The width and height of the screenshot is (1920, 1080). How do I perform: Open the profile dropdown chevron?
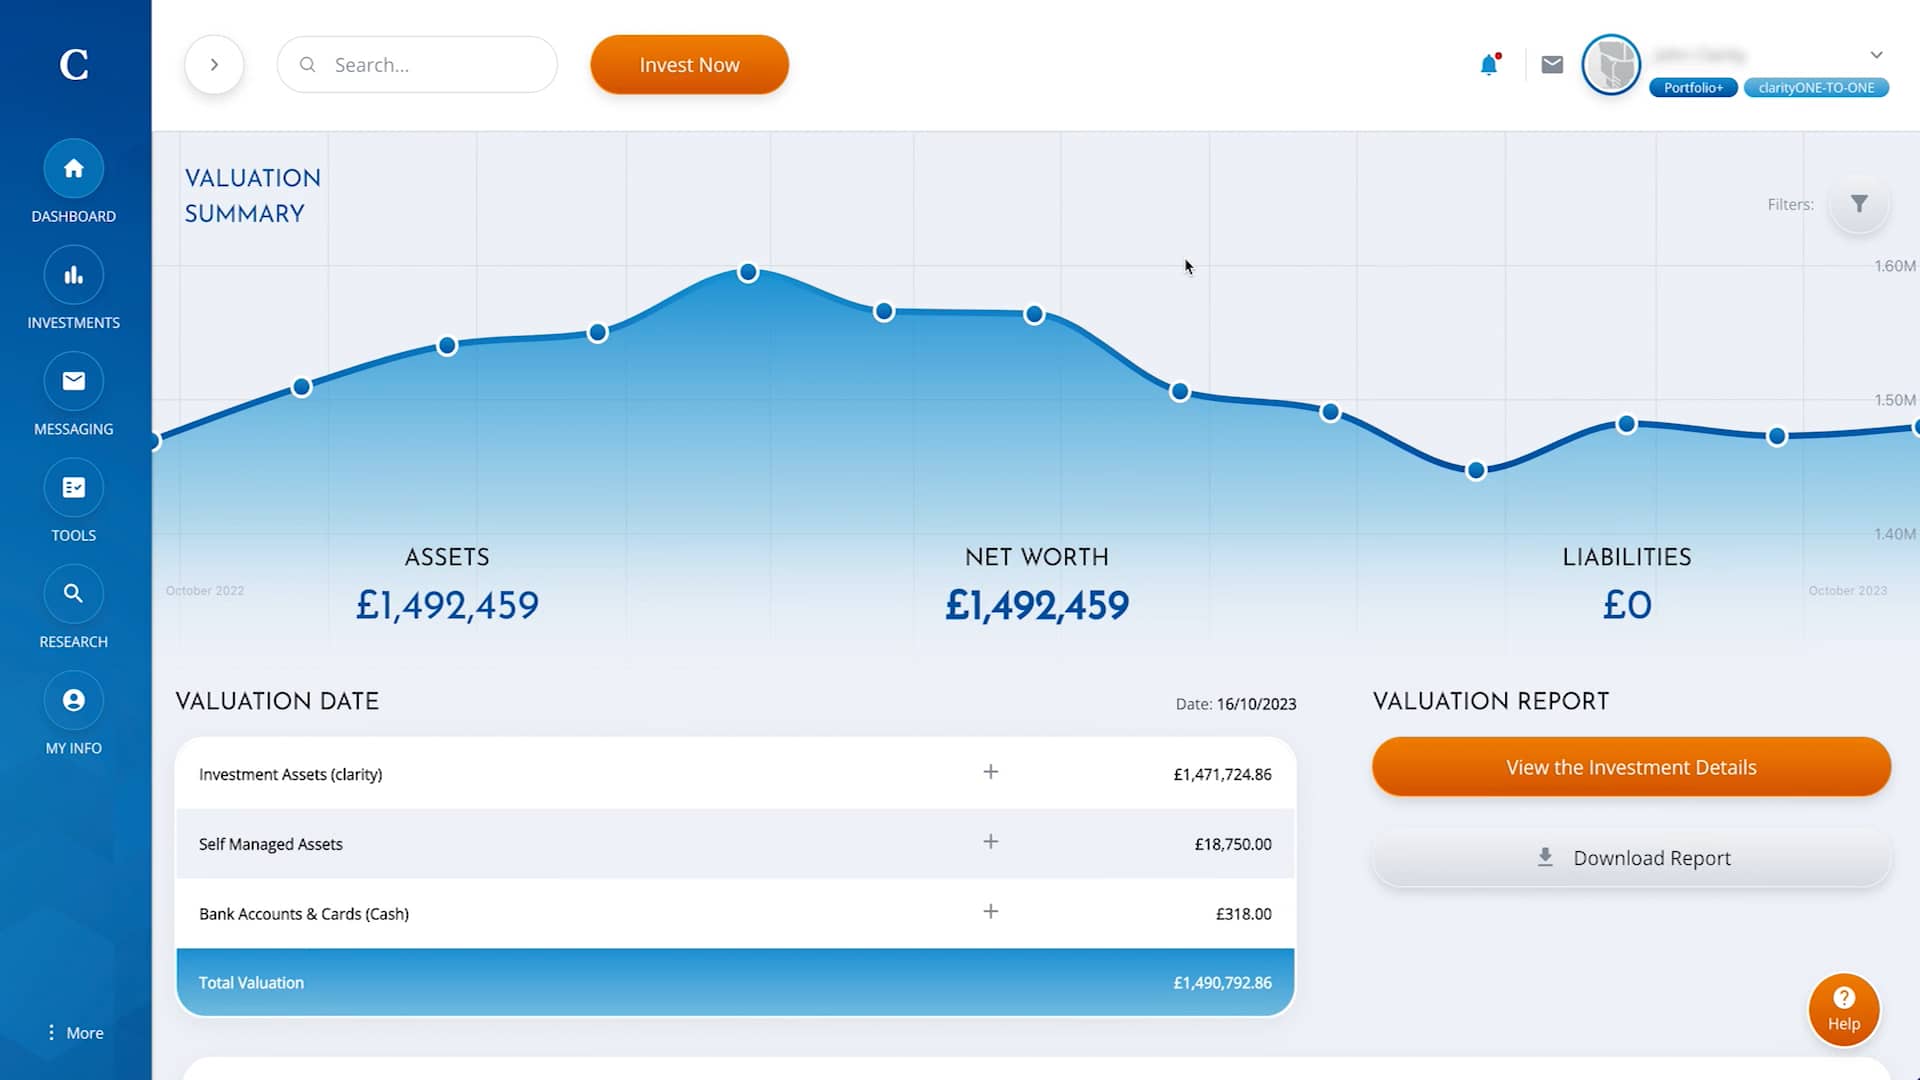click(x=1875, y=55)
